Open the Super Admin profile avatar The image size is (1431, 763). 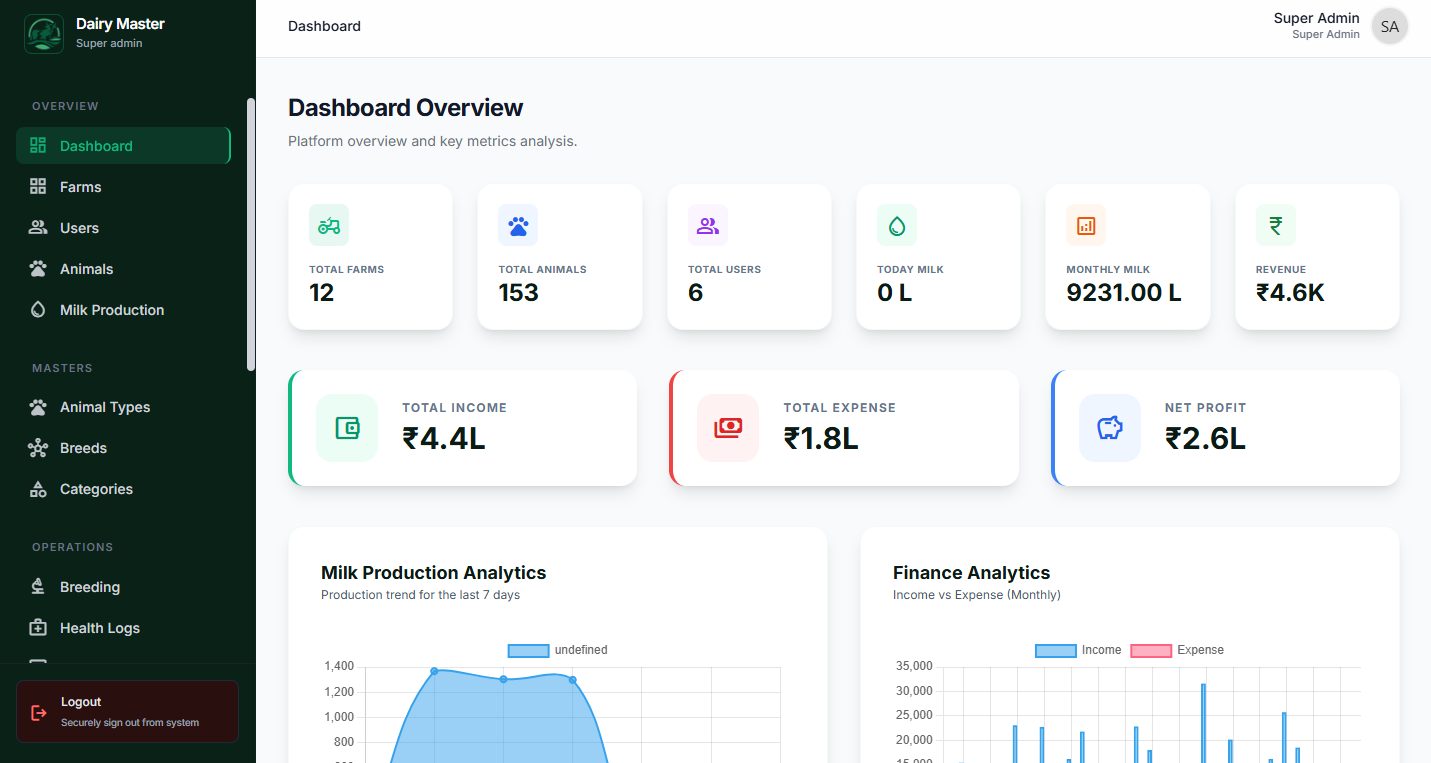1389,26
